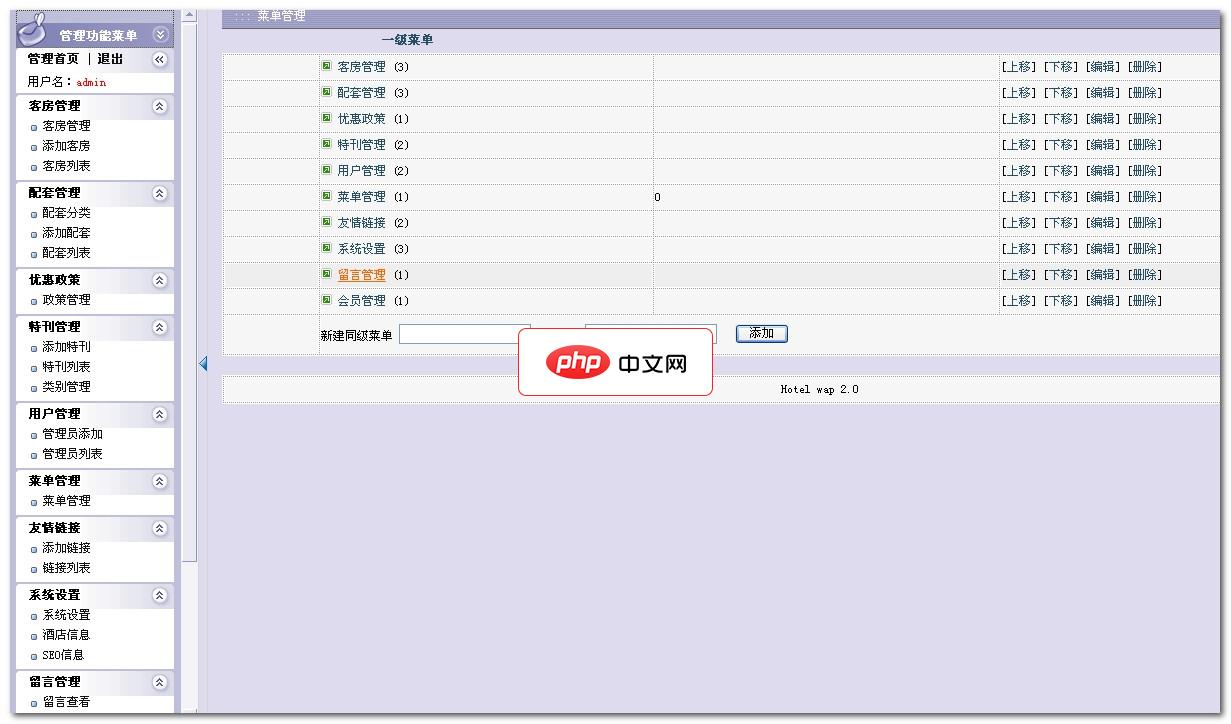Open 配套列表 in the sidebar menu
Screen dimensions: 1231x724
[66, 253]
